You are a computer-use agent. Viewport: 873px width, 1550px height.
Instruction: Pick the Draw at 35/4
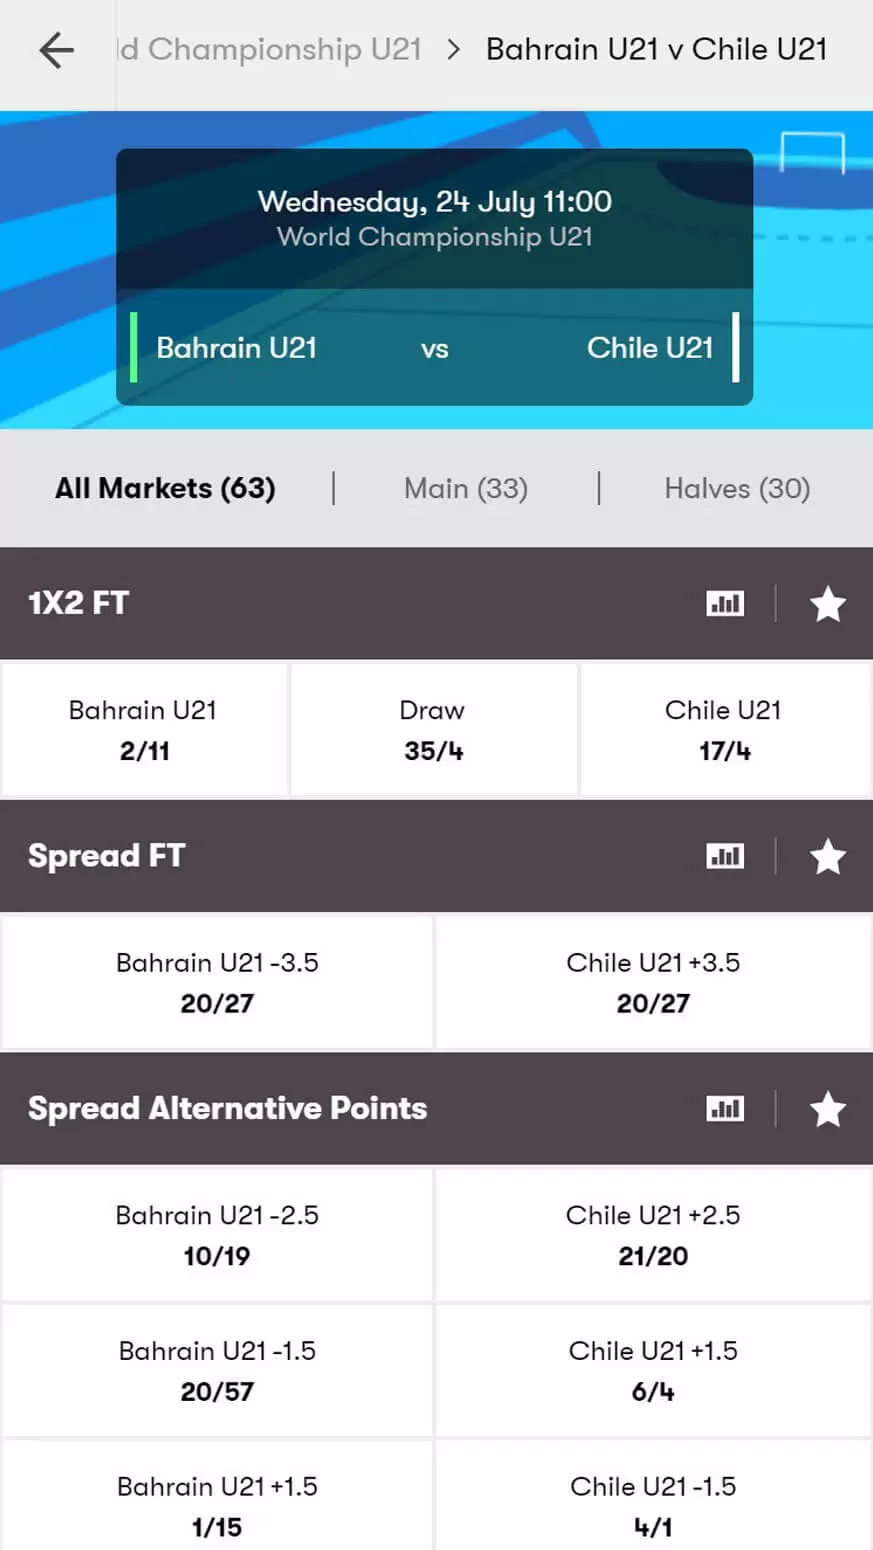coord(433,730)
